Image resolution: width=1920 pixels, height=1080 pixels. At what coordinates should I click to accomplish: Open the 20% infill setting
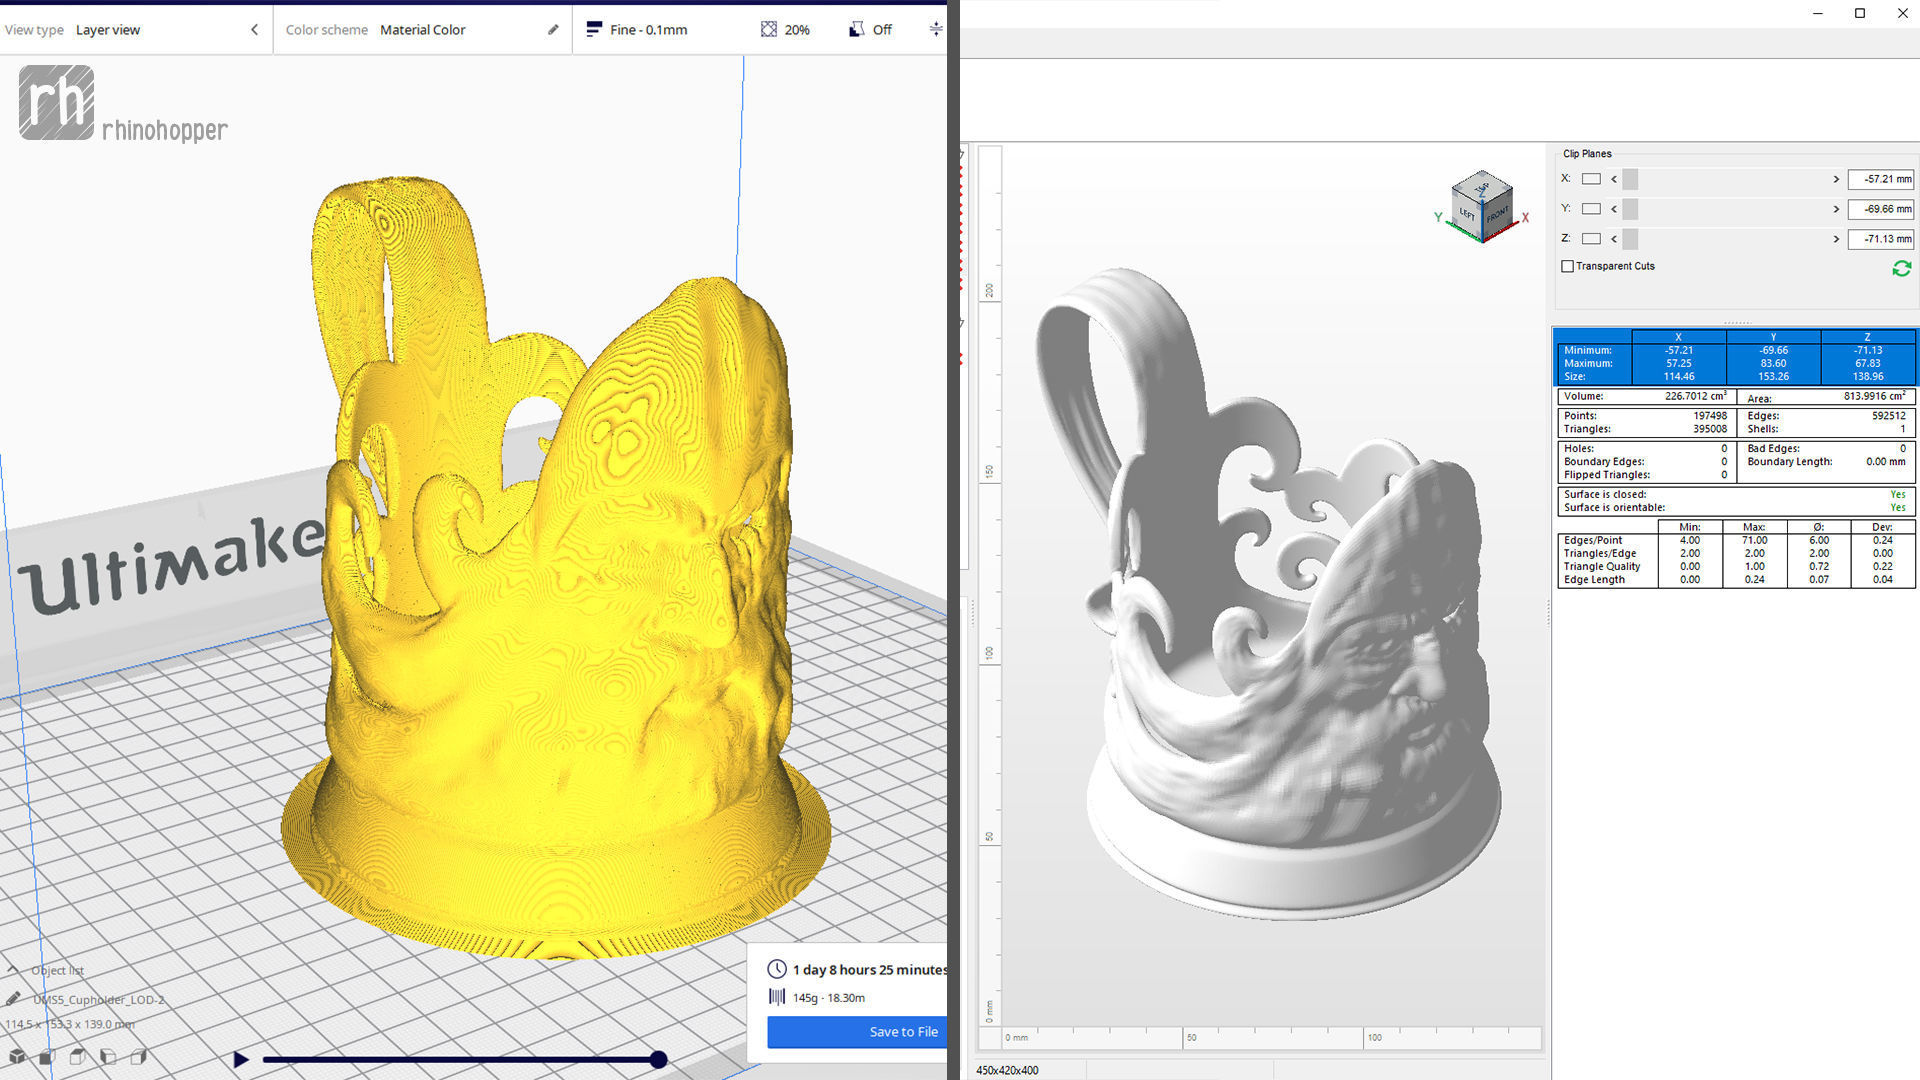point(785,30)
